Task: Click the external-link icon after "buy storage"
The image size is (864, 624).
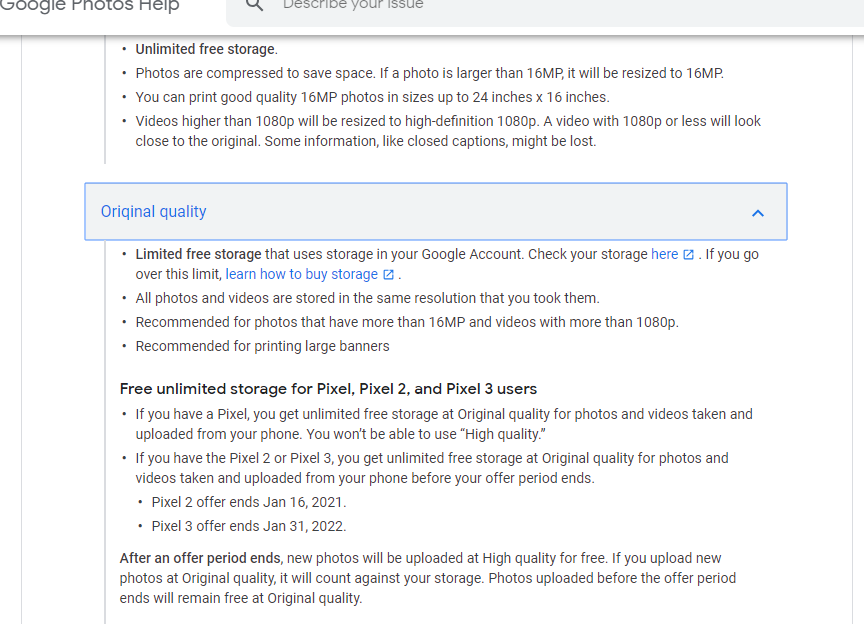Action: (x=388, y=275)
